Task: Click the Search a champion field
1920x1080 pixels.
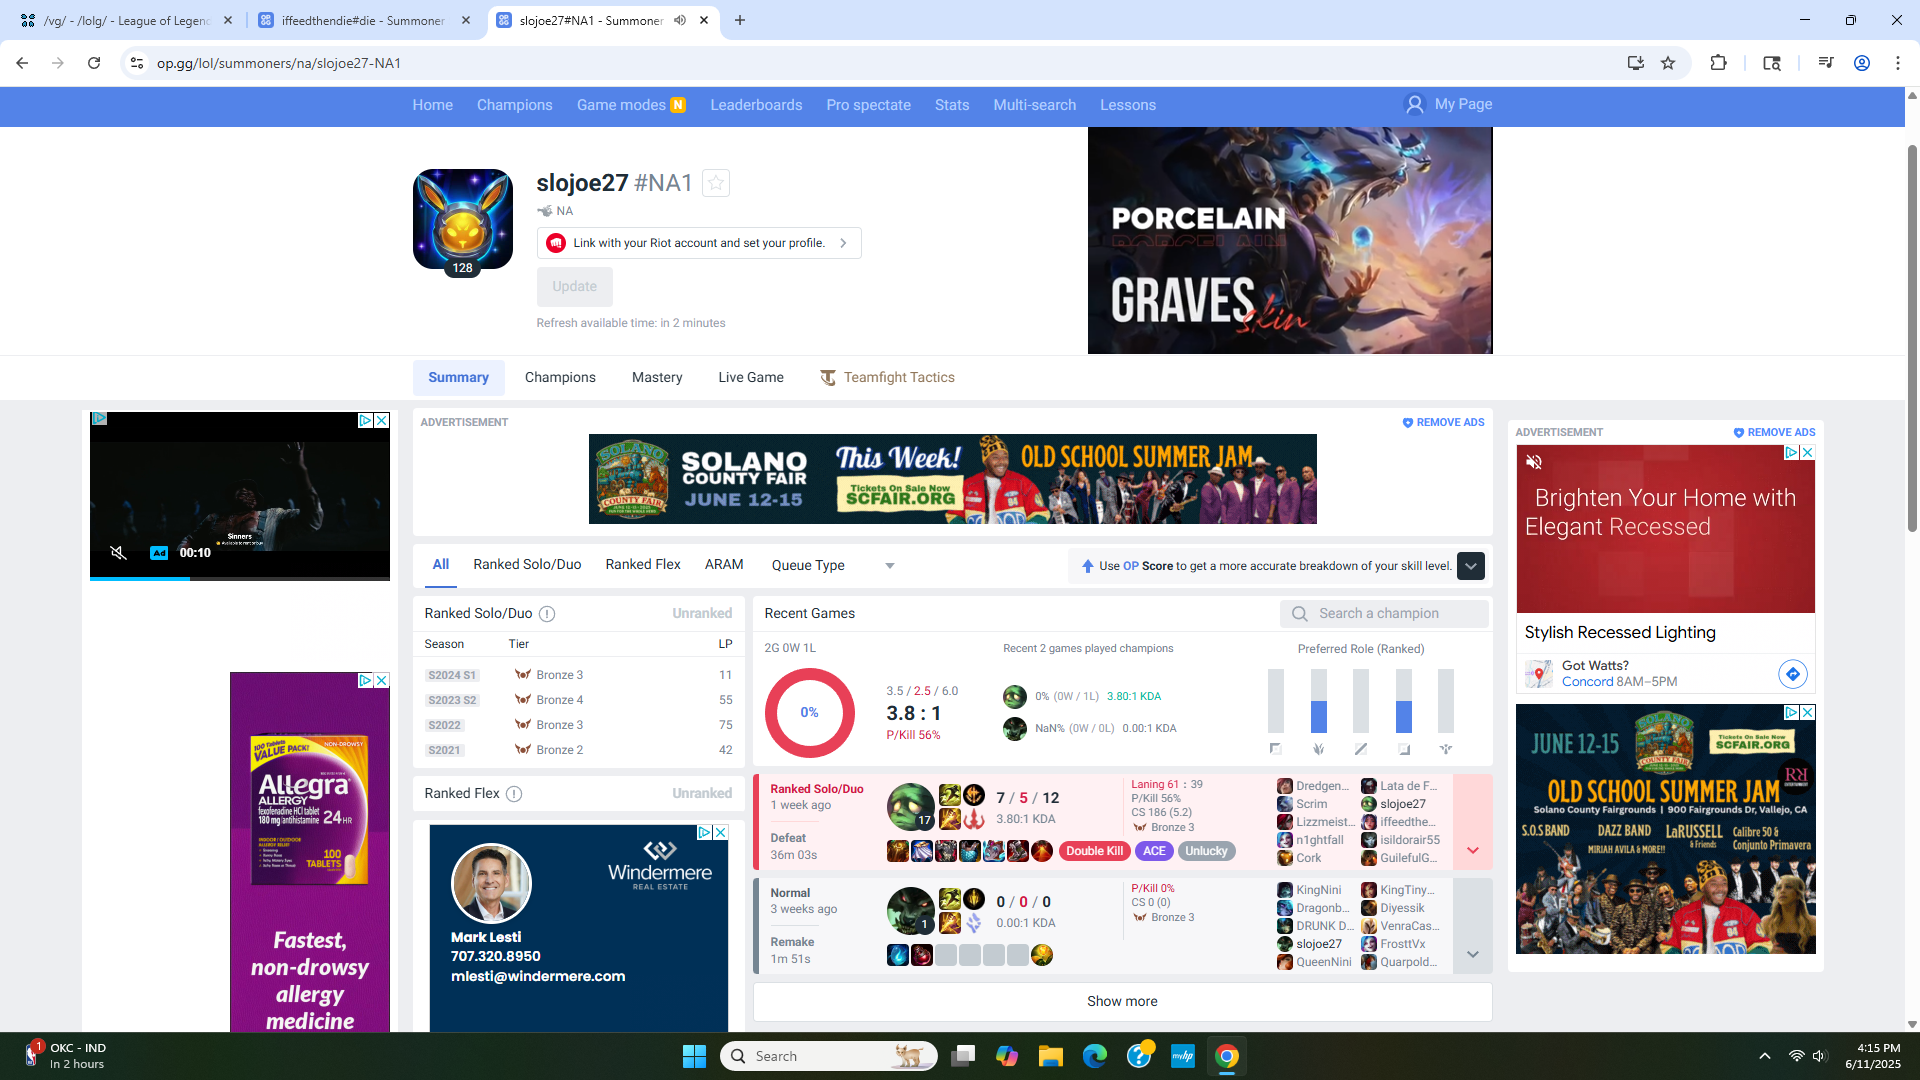Action: [1384, 614]
